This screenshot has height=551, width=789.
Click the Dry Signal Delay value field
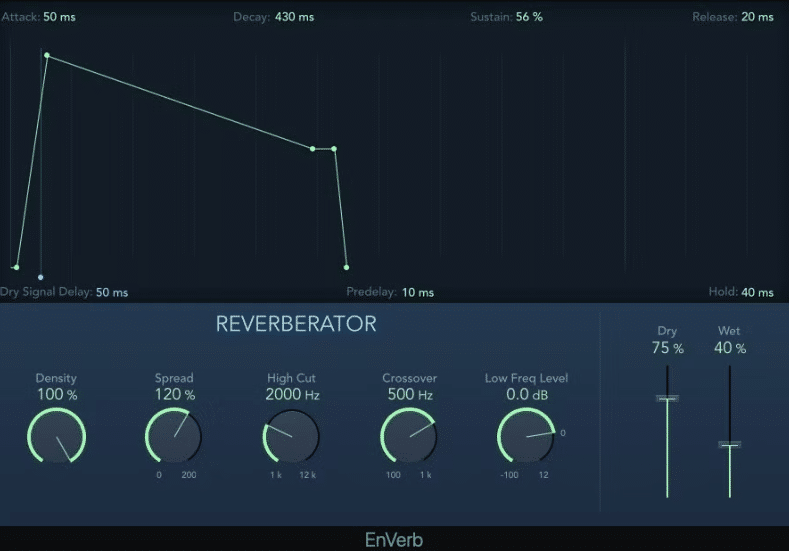click(112, 293)
